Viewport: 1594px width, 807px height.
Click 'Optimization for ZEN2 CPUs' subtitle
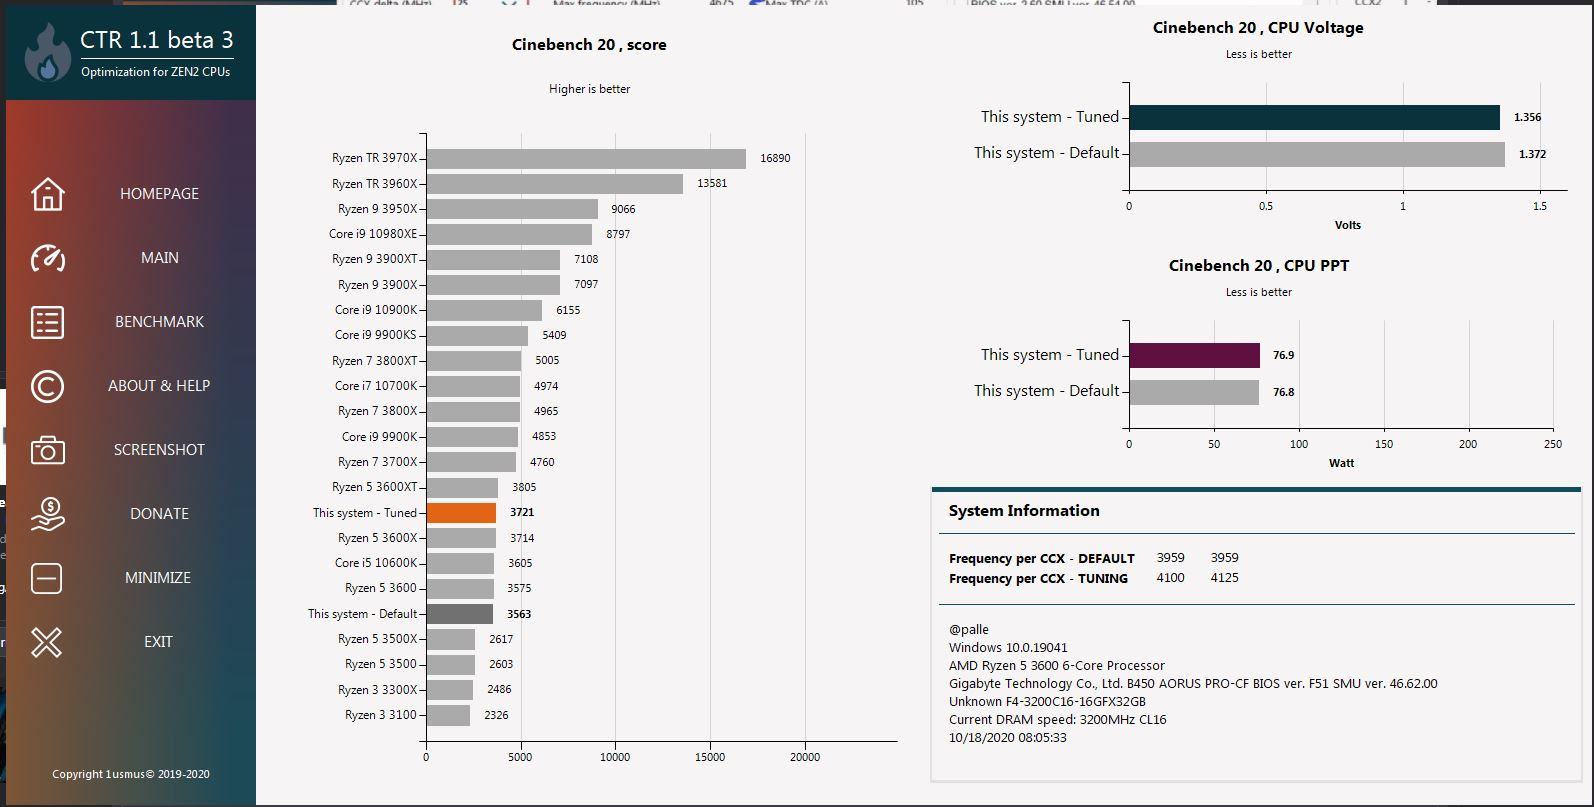(x=155, y=72)
